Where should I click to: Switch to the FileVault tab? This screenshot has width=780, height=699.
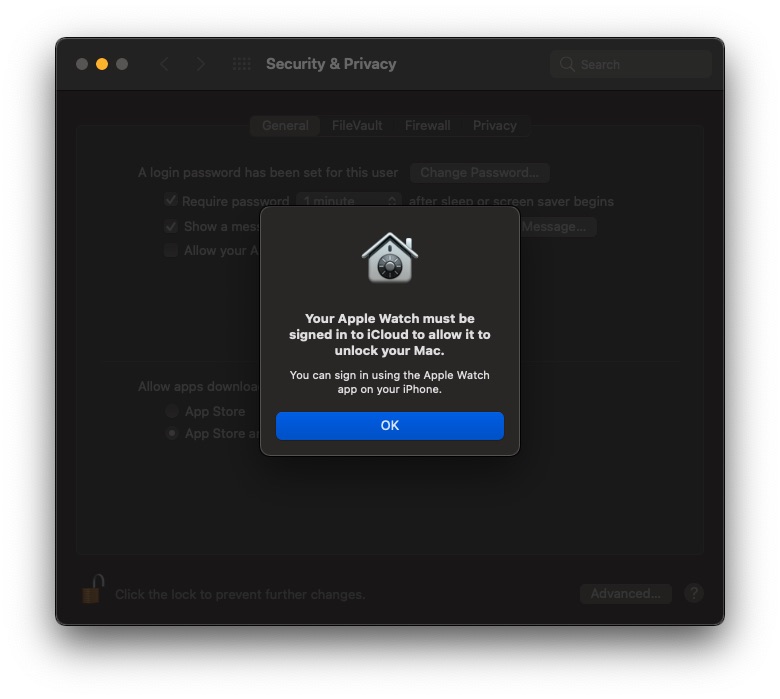tap(357, 125)
